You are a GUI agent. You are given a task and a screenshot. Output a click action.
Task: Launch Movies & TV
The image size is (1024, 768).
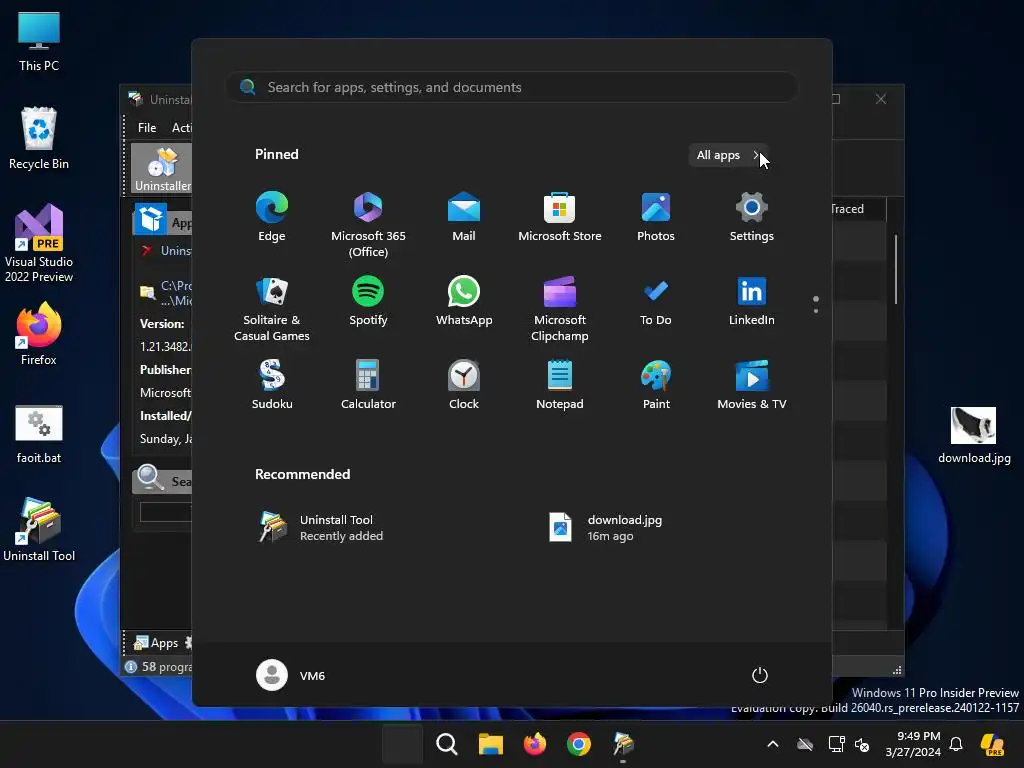pos(752,385)
